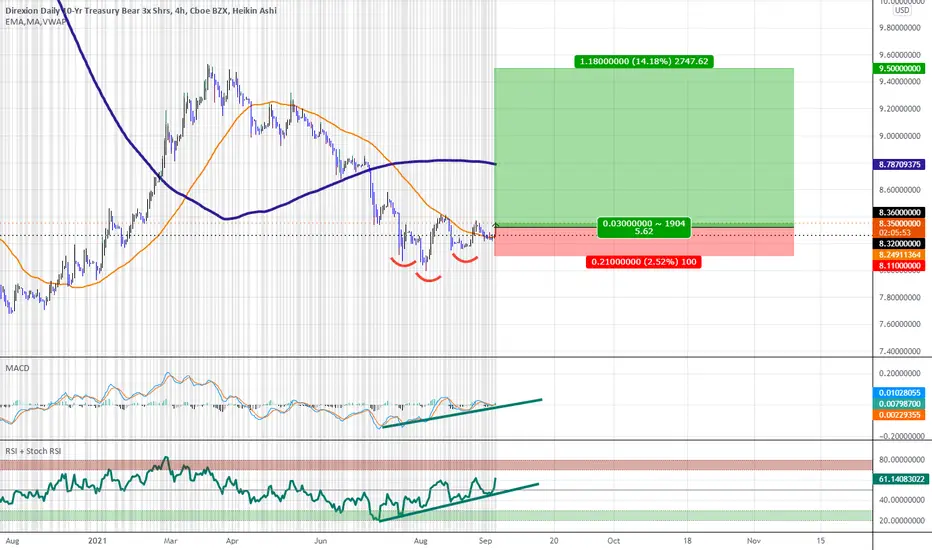Select the green trendline on RSI pane
The image size is (932, 550).
[459, 503]
